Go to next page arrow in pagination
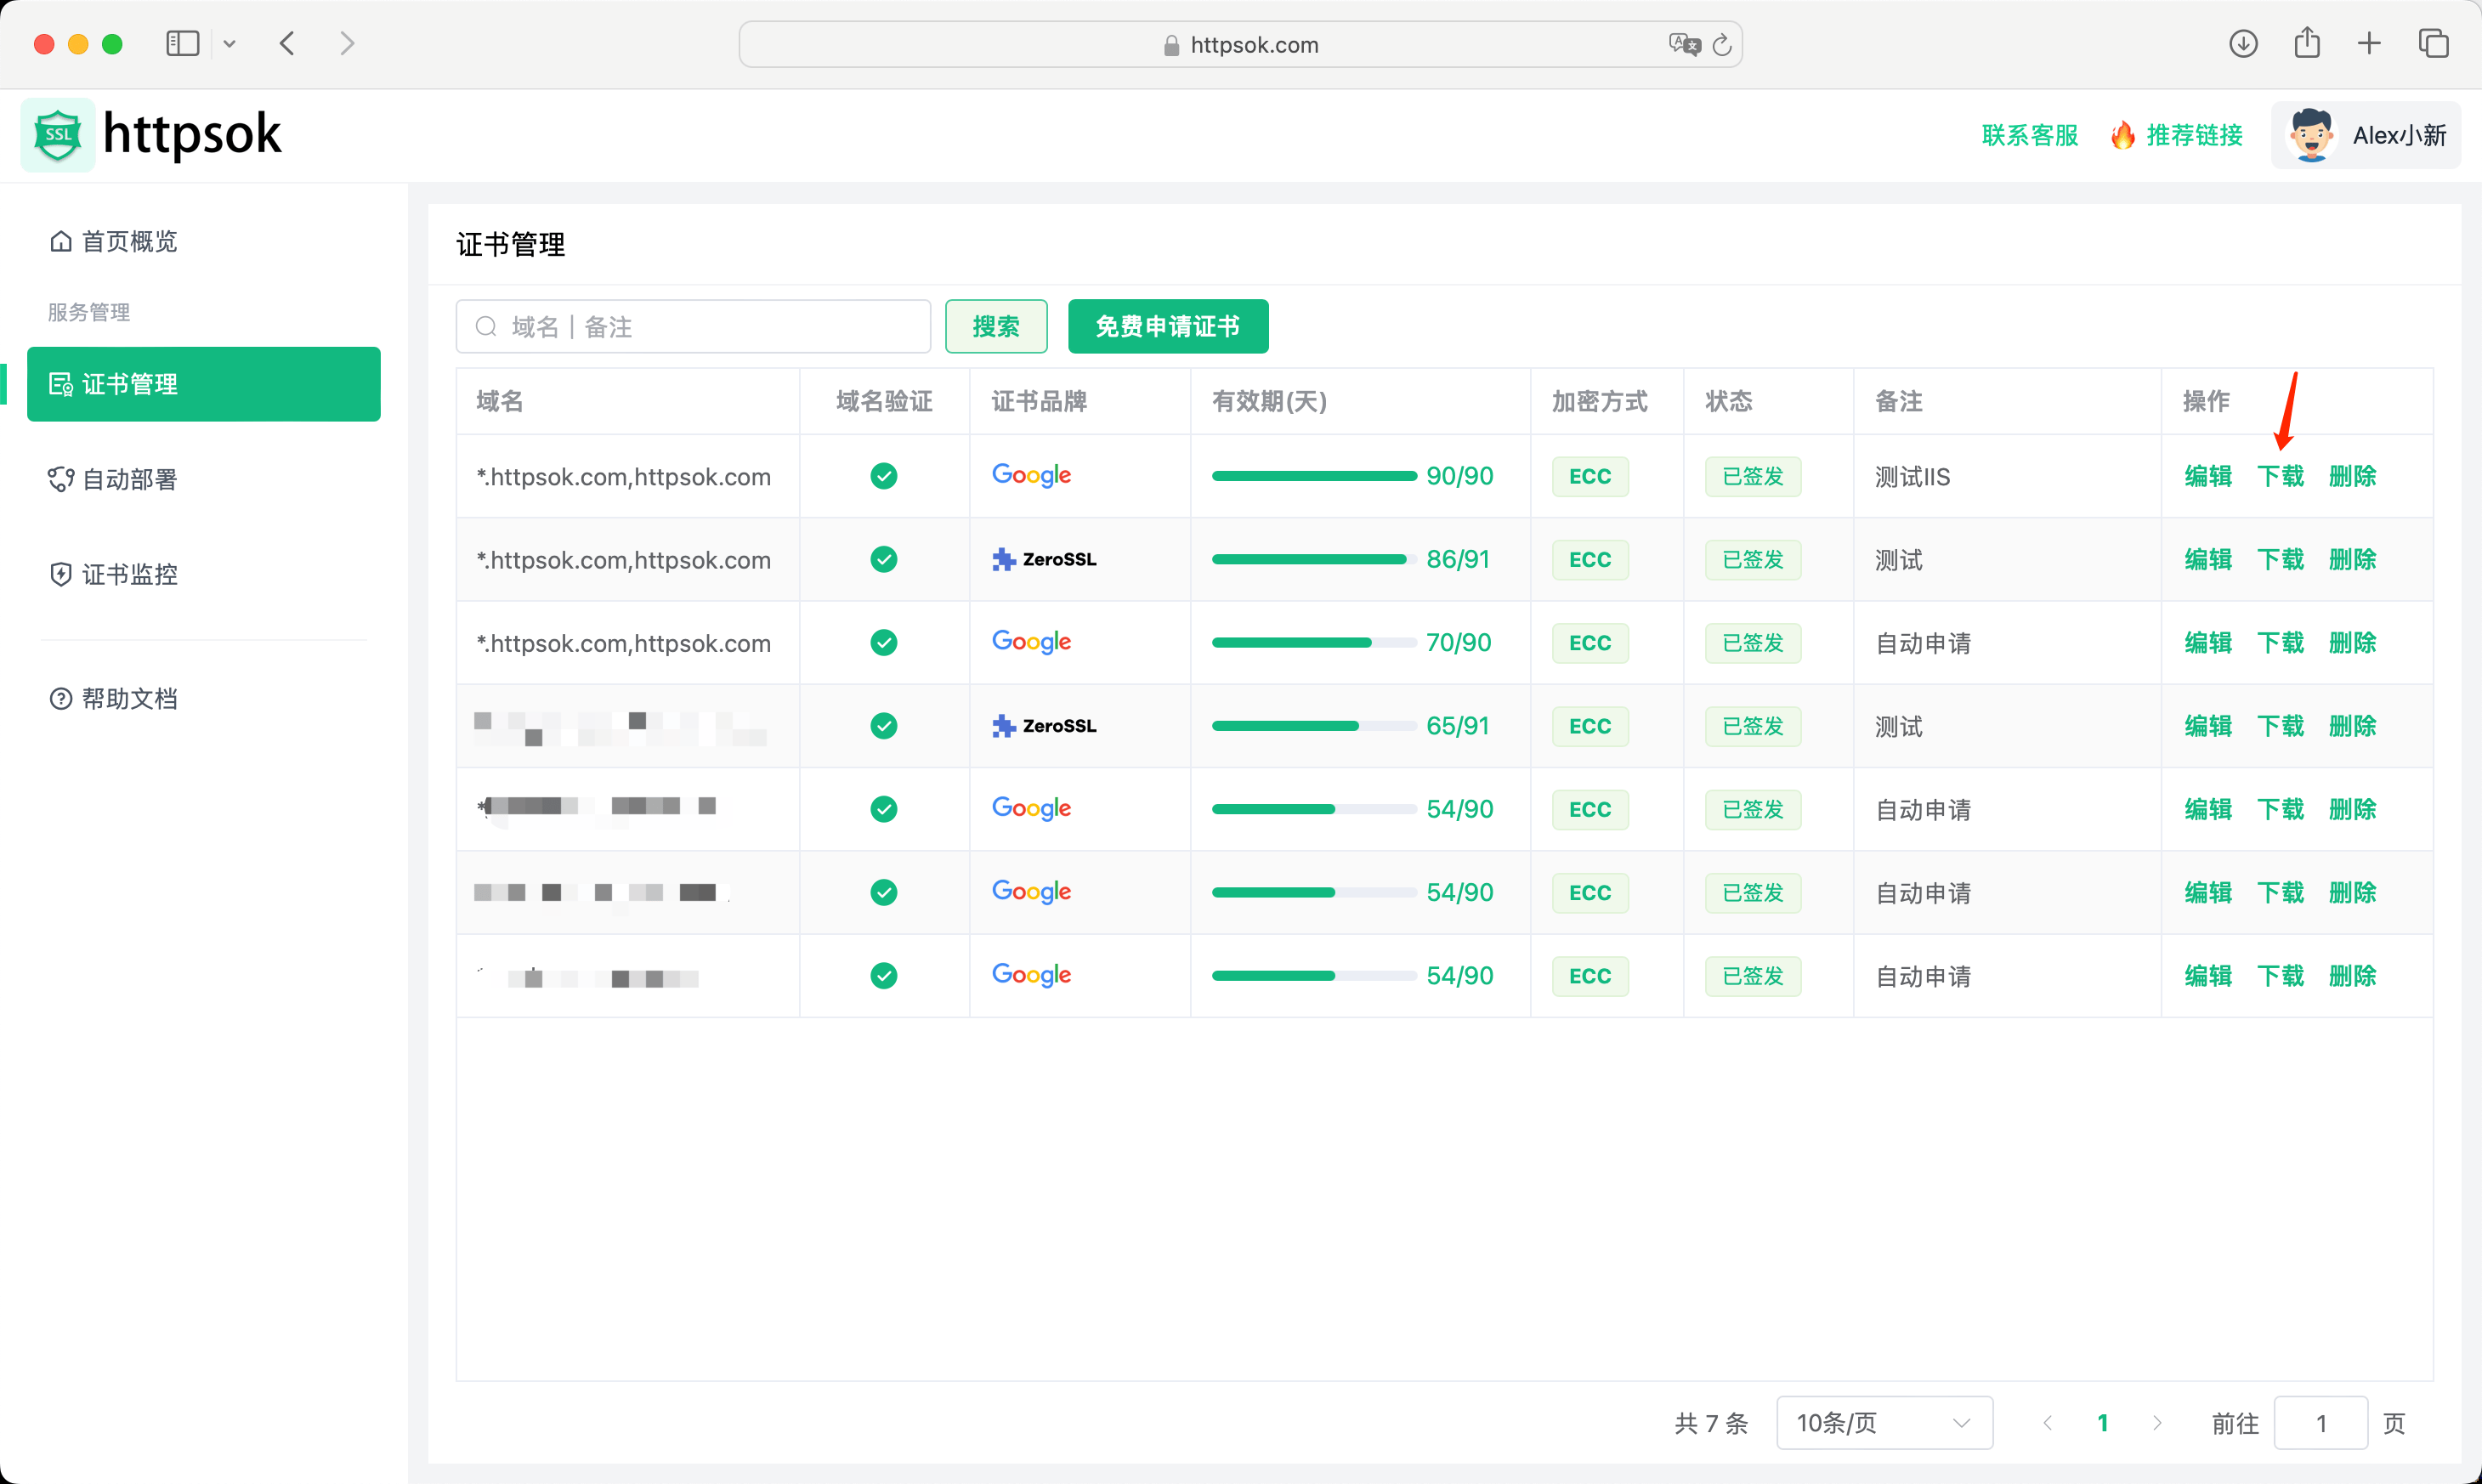Image resolution: width=2482 pixels, height=1484 pixels. tap(2157, 1422)
